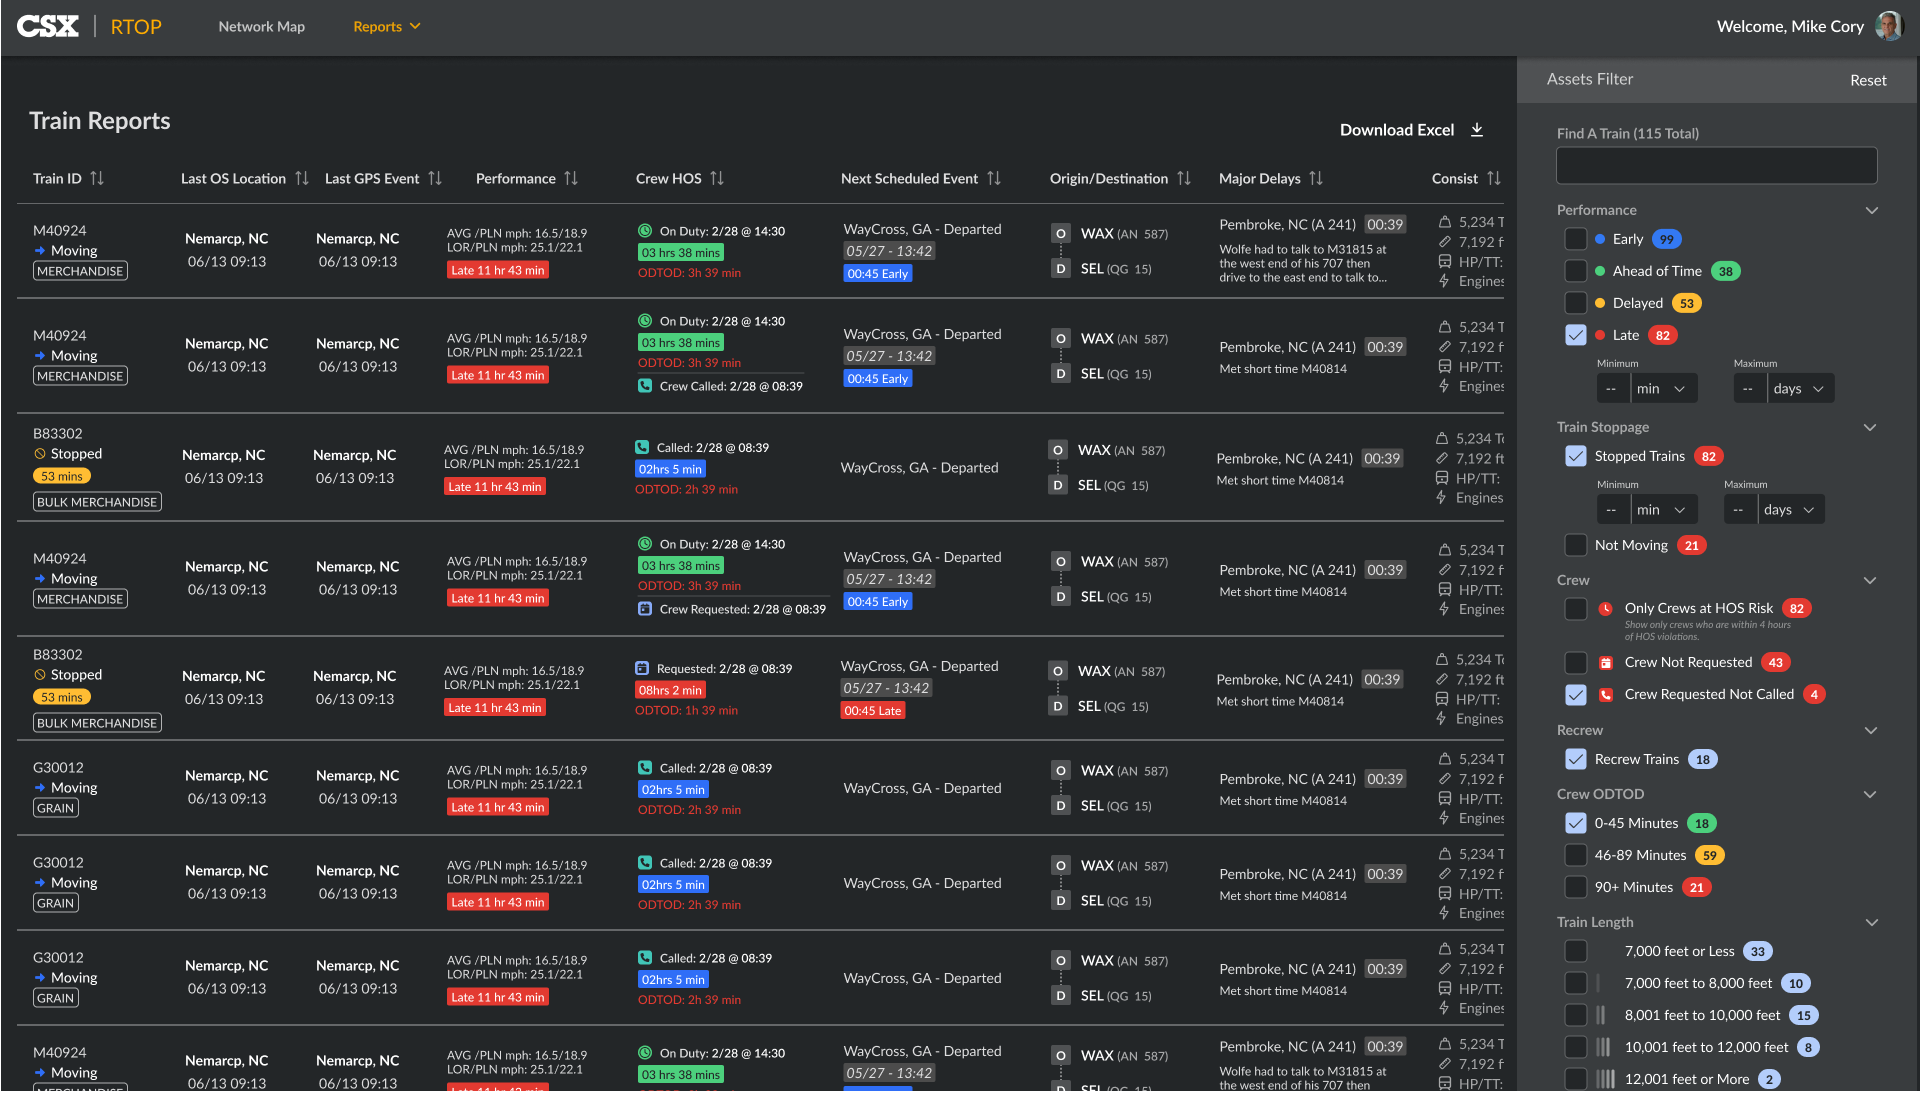Click the Download Excel arrow icon

(x=1477, y=130)
